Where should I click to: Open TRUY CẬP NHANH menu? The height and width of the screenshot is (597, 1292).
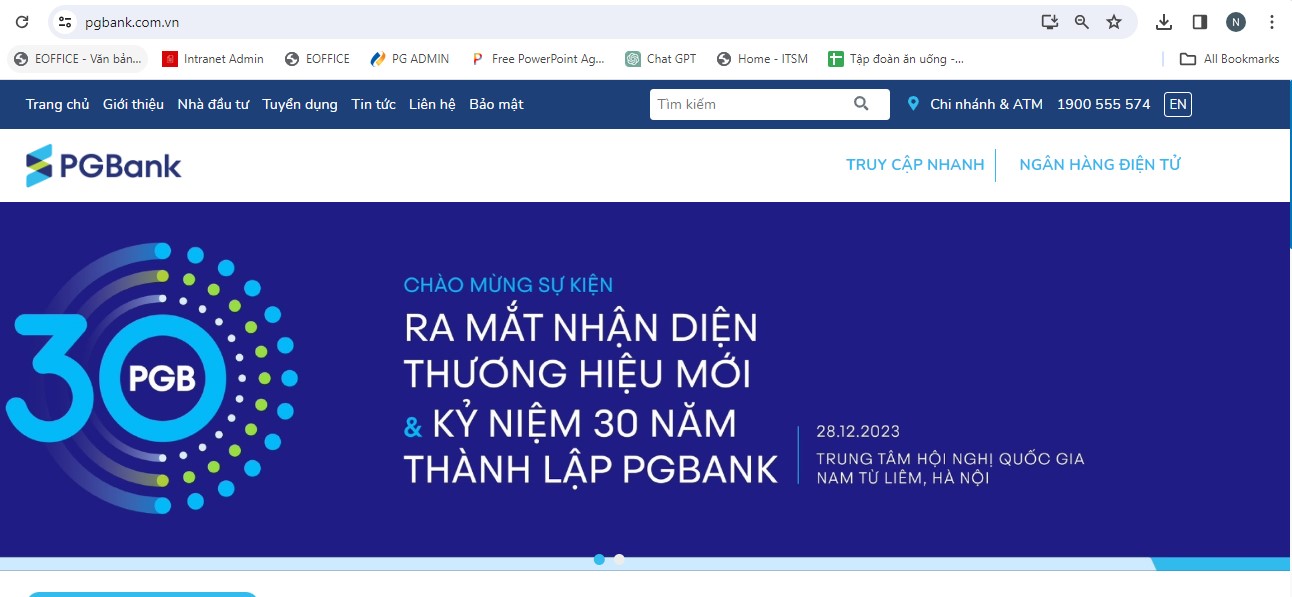tap(915, 165)
